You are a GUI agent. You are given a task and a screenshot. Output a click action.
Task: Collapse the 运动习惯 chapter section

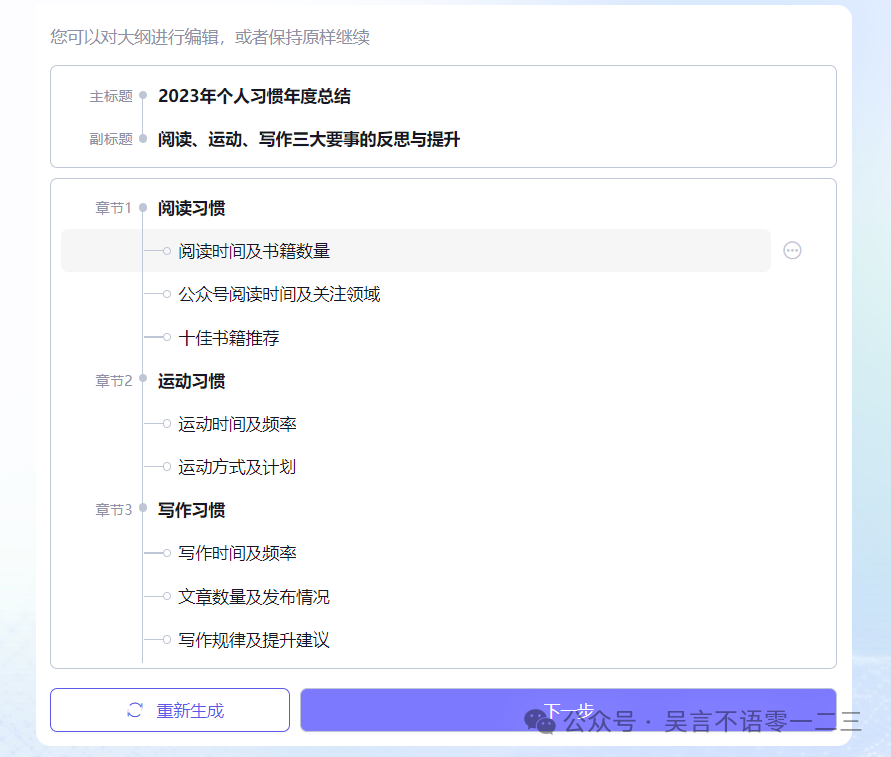point(143,380)
